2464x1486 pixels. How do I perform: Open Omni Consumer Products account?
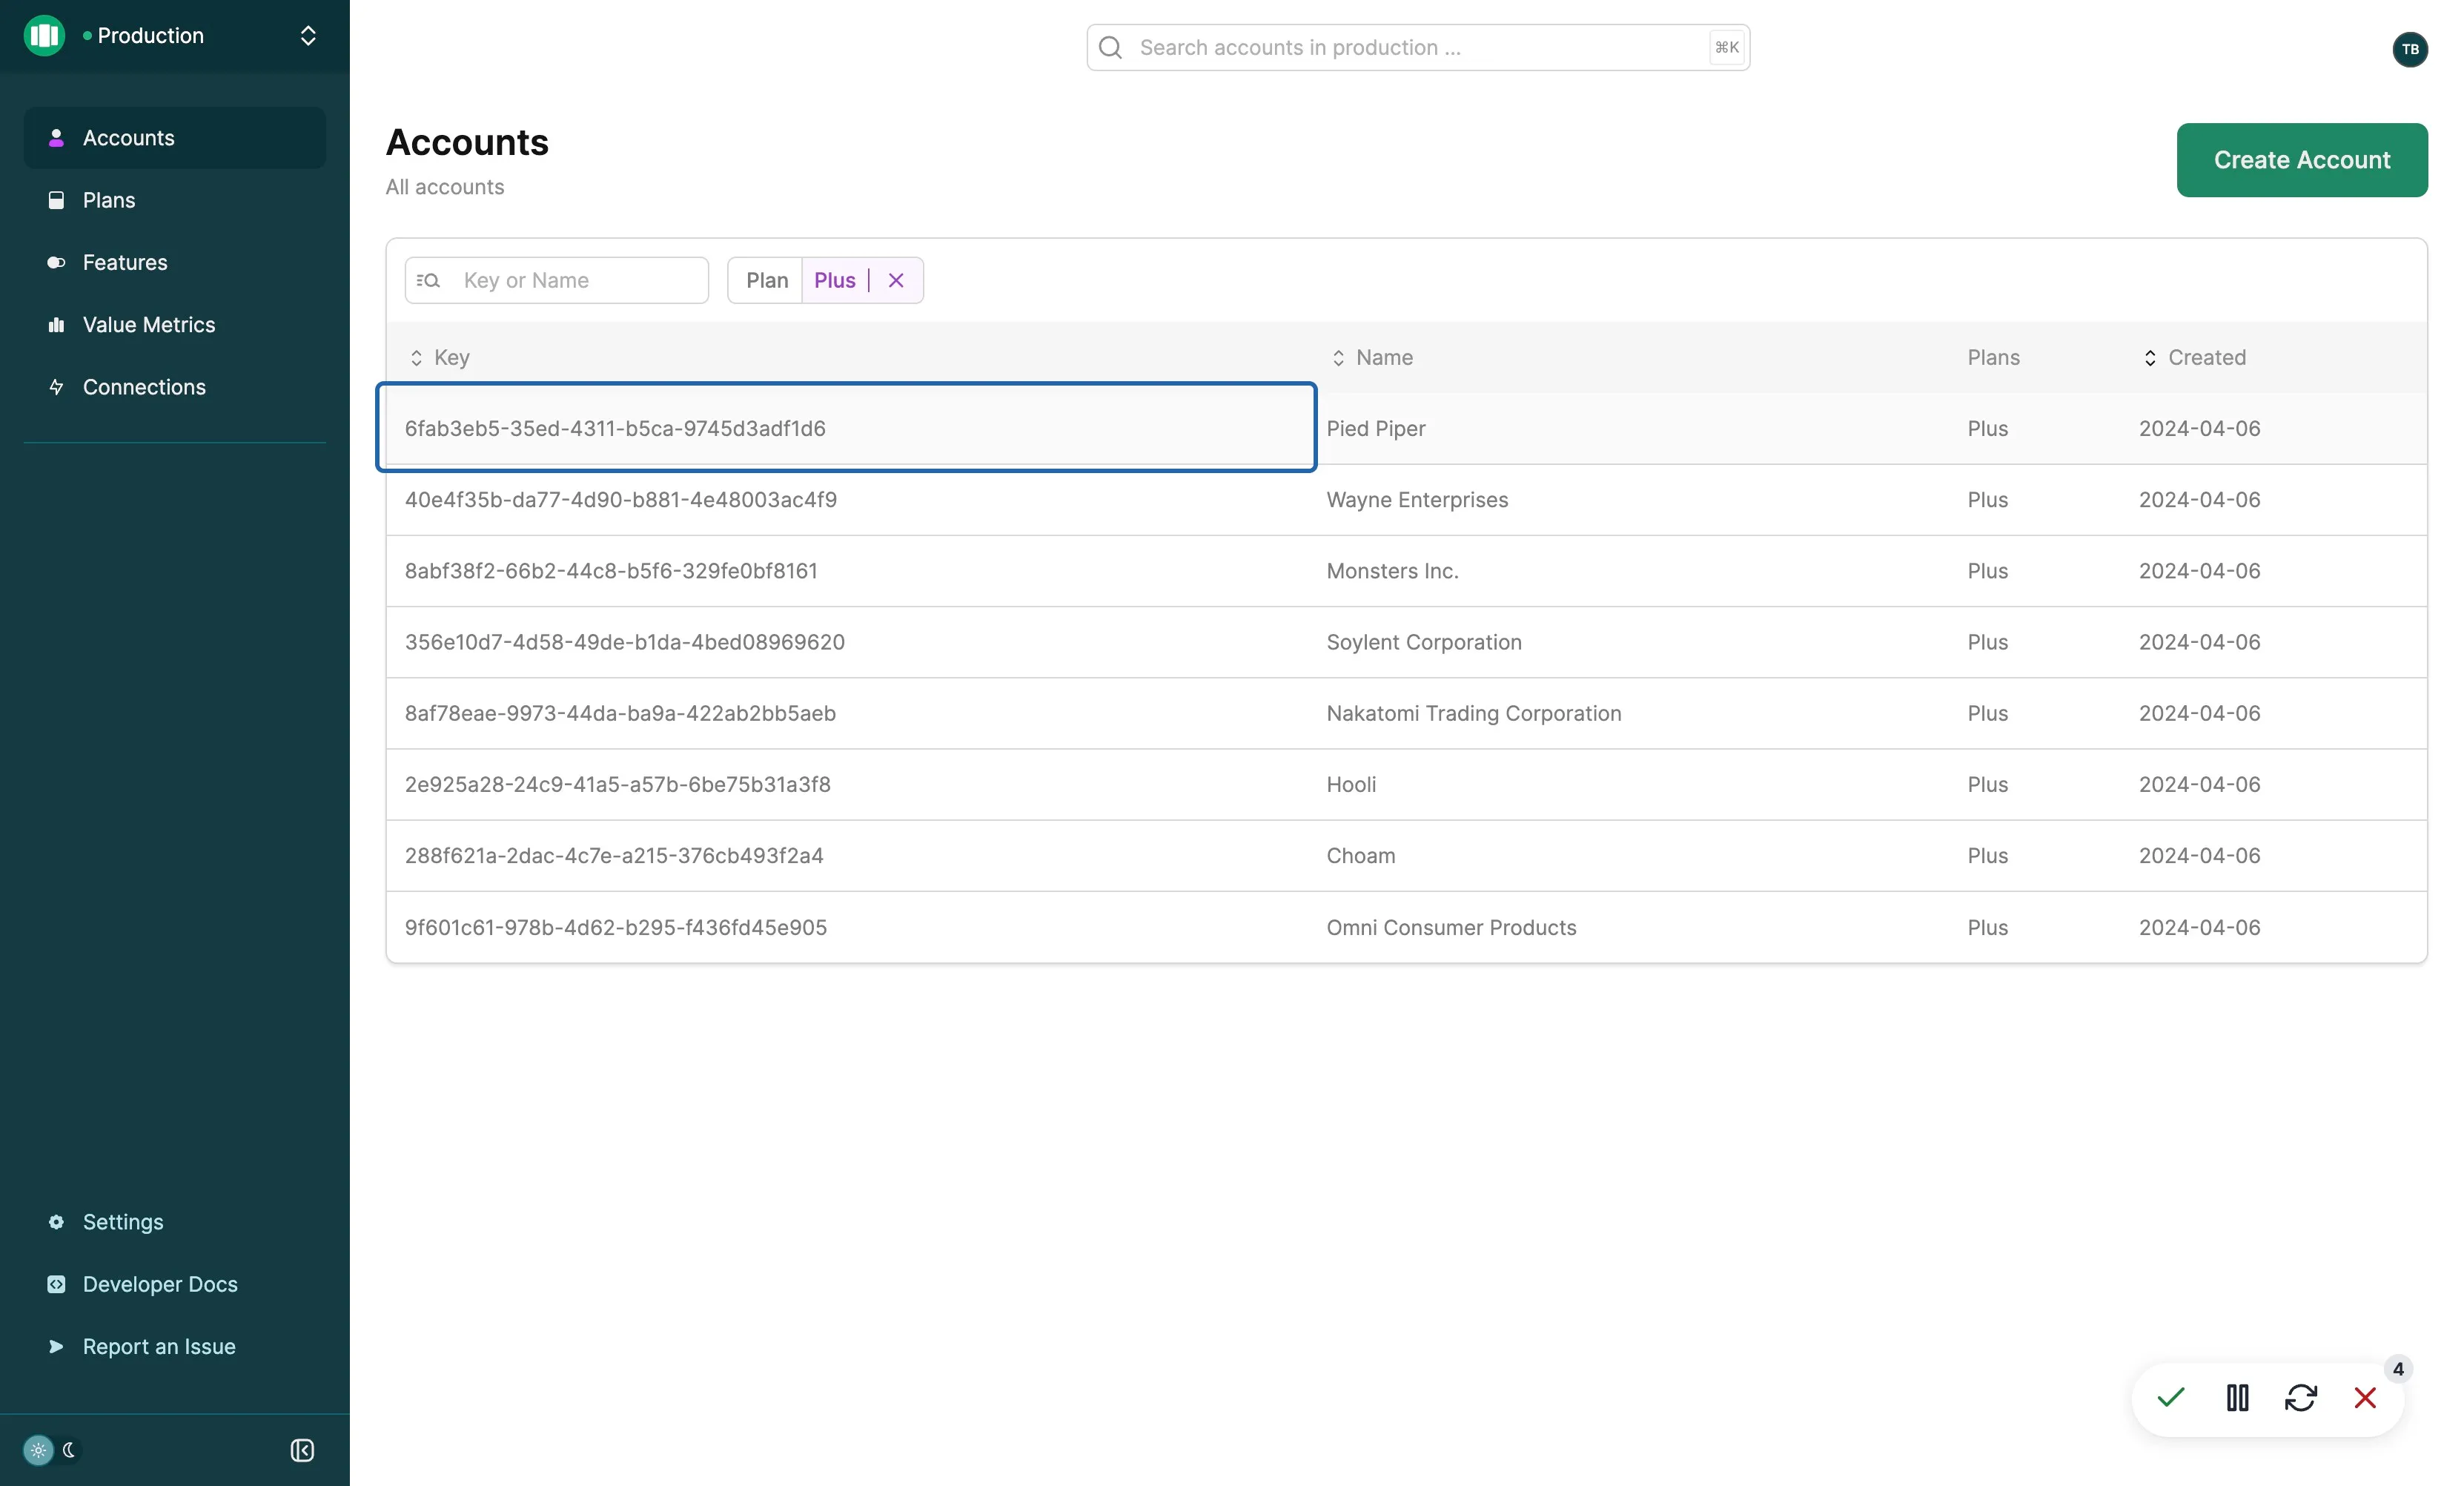coord(1406,927)
